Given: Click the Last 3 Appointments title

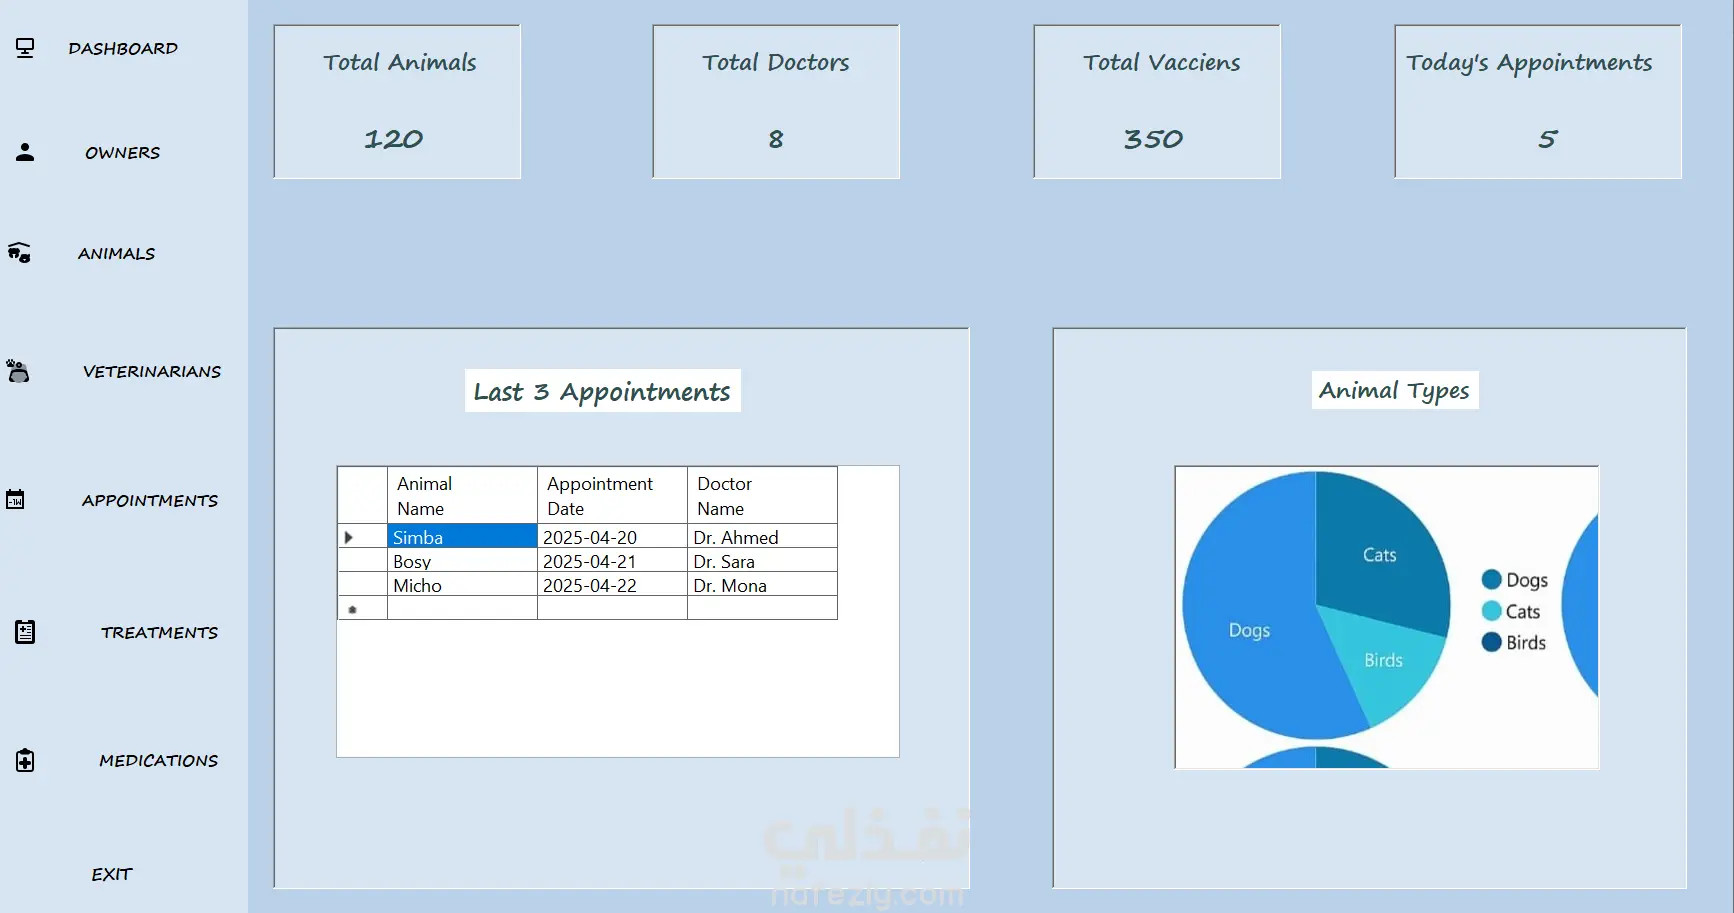Looking at the screenshot, I should click(x=602, y=391).
